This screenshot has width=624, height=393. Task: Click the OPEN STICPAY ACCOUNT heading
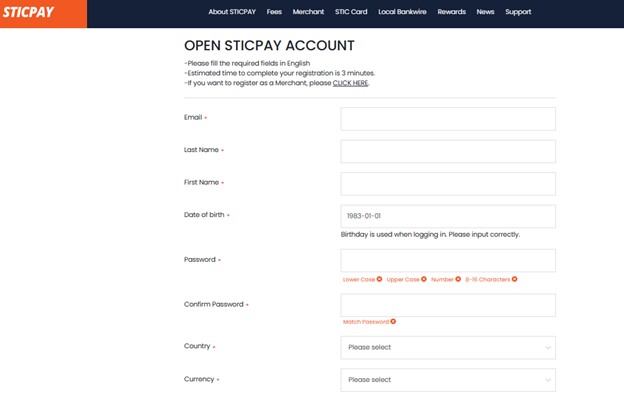(269, 45)
